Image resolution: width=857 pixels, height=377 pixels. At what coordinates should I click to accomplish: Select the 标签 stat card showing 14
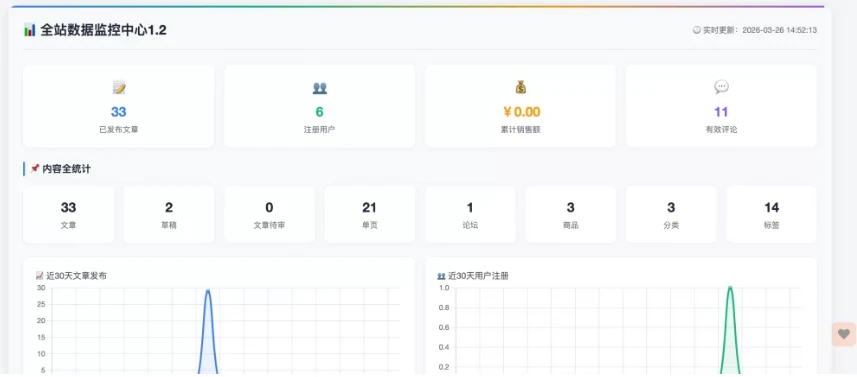point(772,214)
